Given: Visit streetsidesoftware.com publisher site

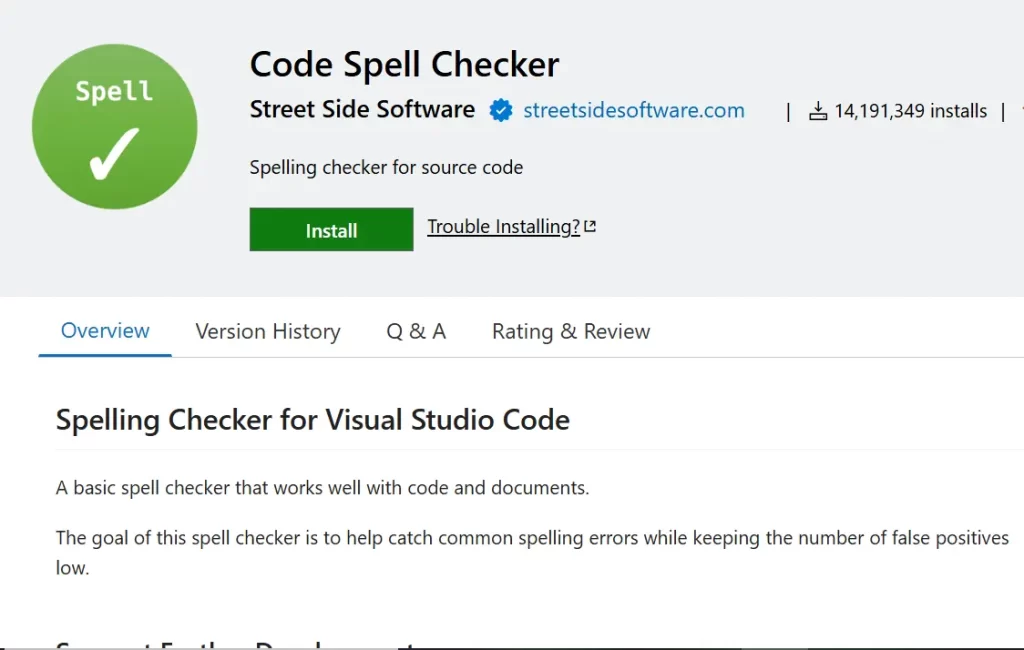Looking at the screenshot, I should [x=633, y=110].
